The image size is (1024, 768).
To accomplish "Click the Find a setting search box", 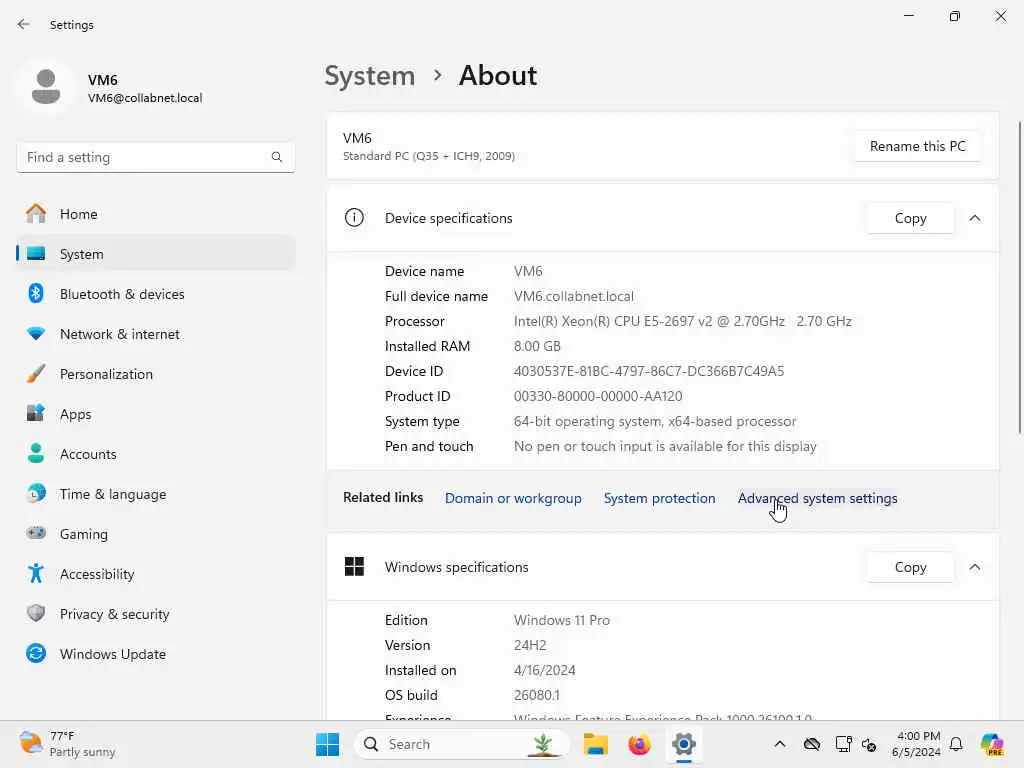I will [155, 157].
